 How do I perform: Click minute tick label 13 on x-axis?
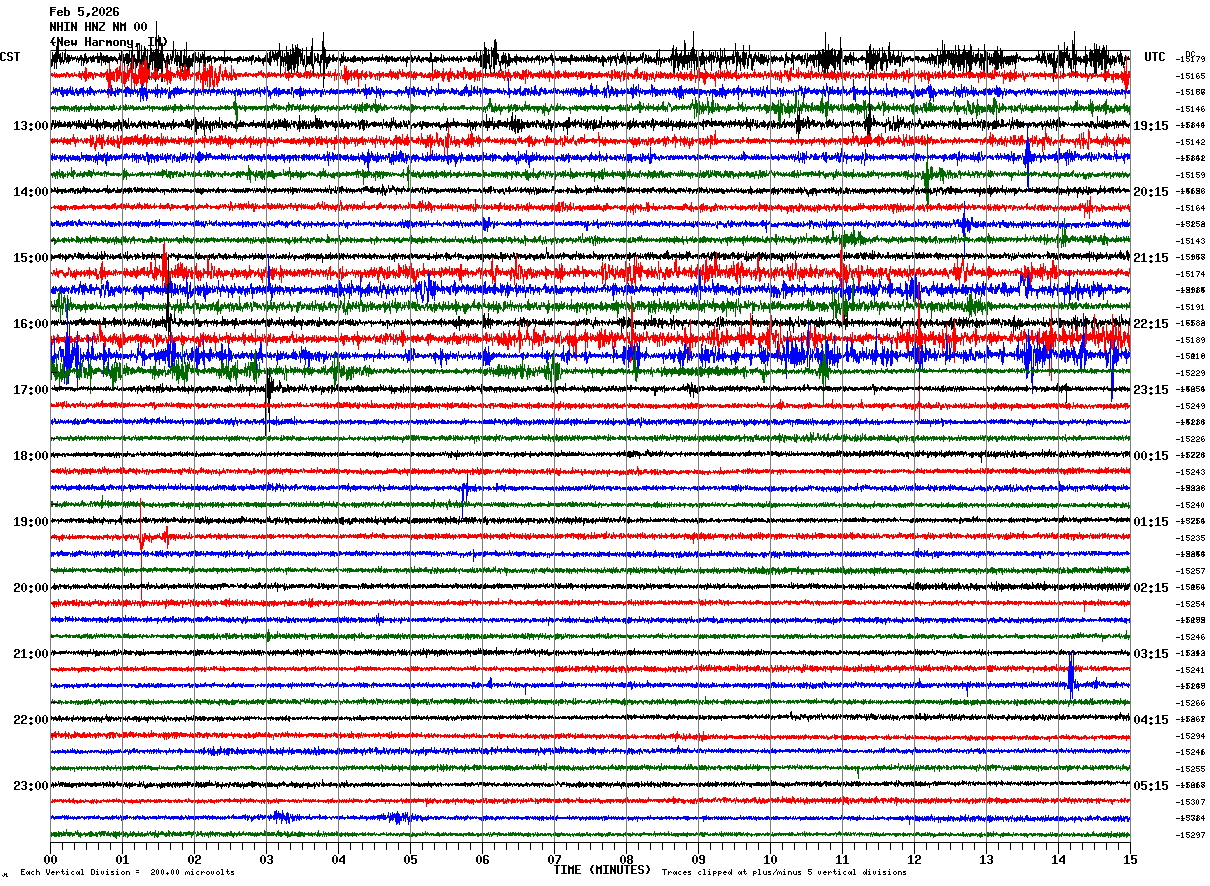[x=986, y=859]
